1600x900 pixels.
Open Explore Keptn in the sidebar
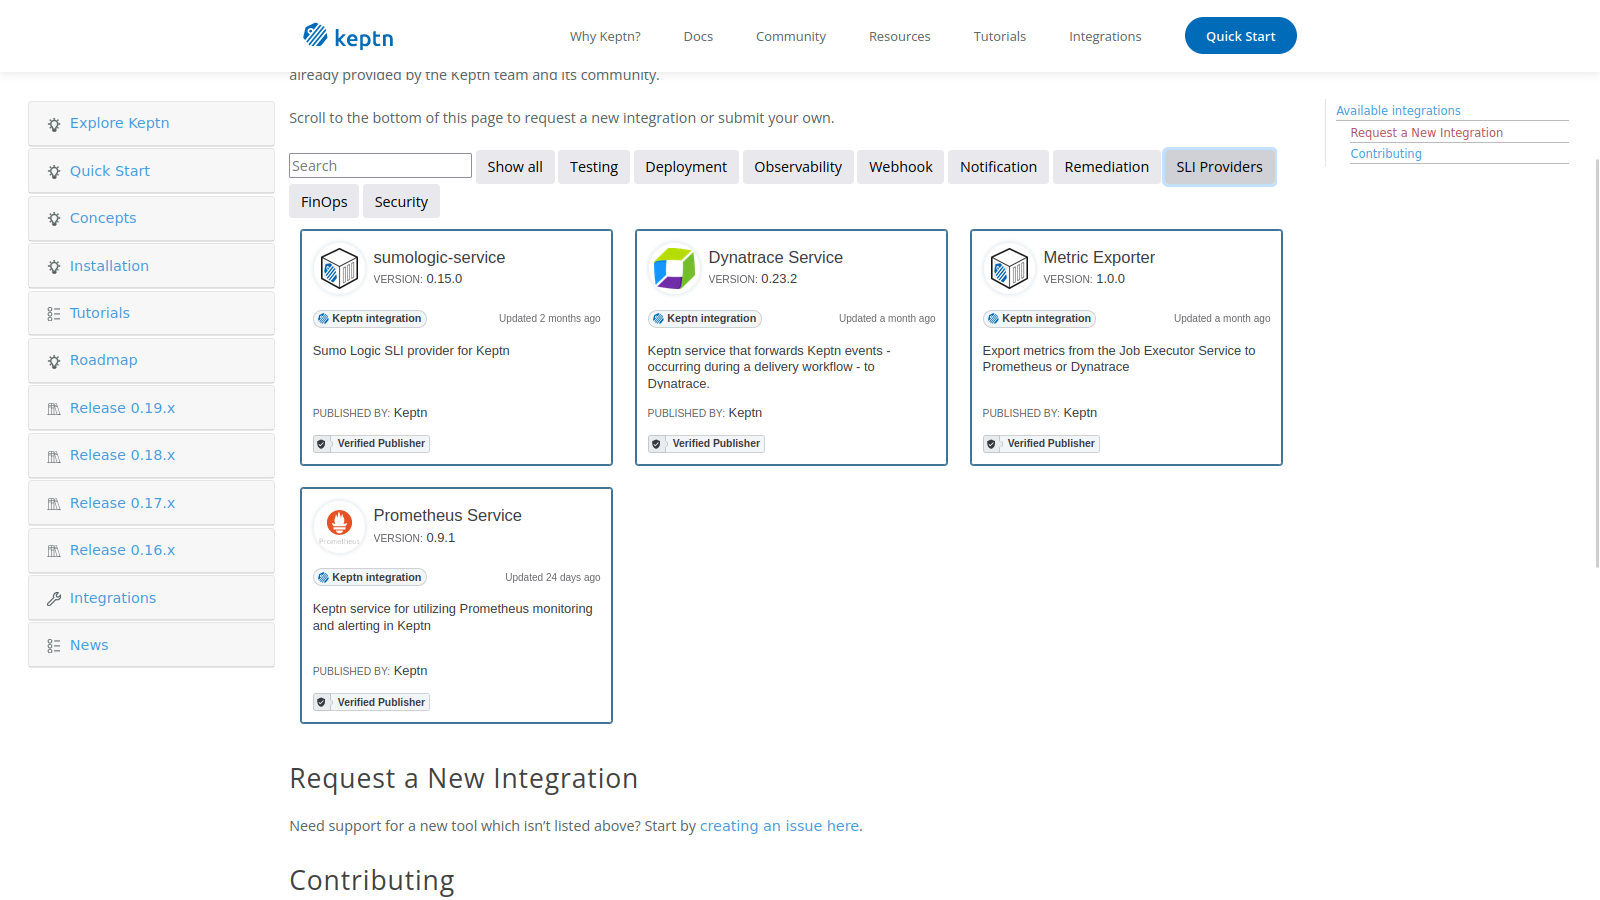pos(151,124)
